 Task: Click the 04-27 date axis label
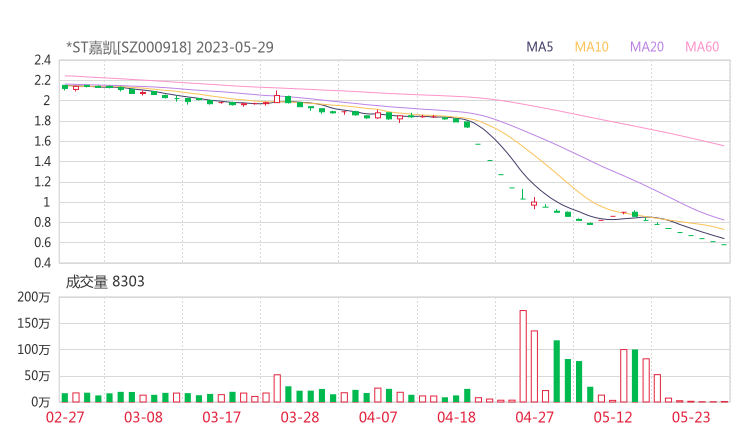534,417
